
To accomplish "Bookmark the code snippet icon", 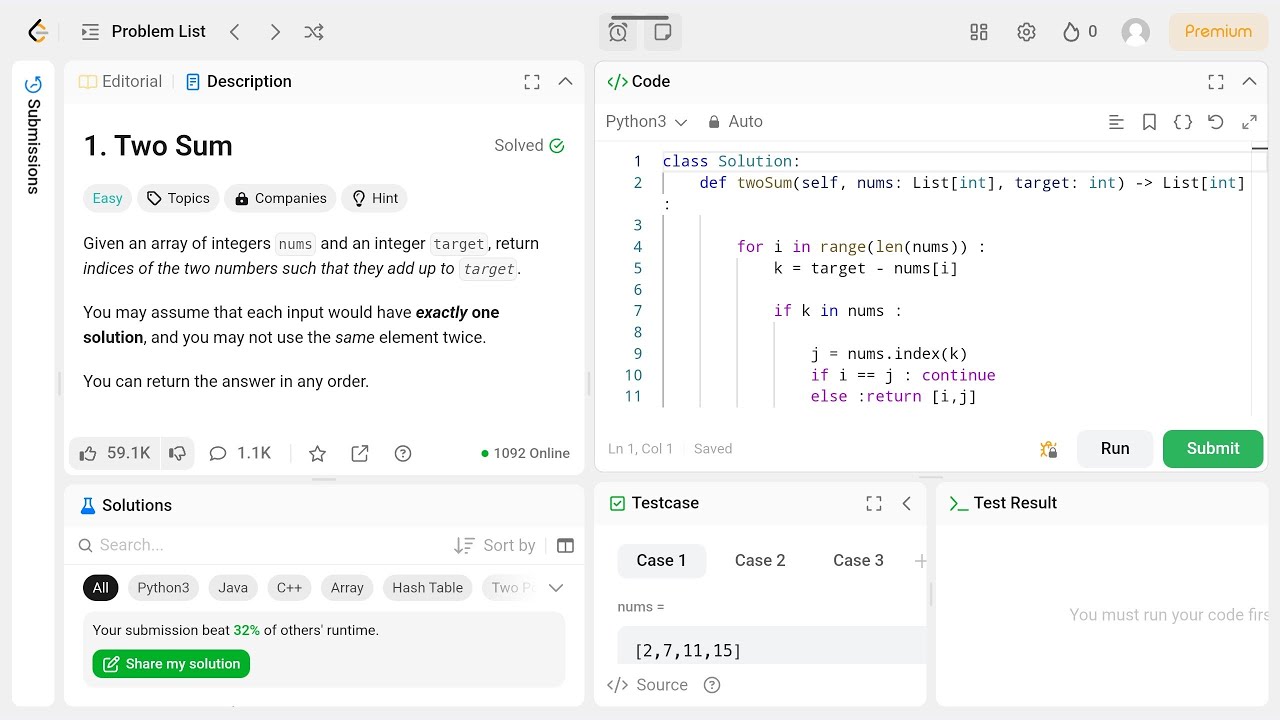I will (1150, 122).
